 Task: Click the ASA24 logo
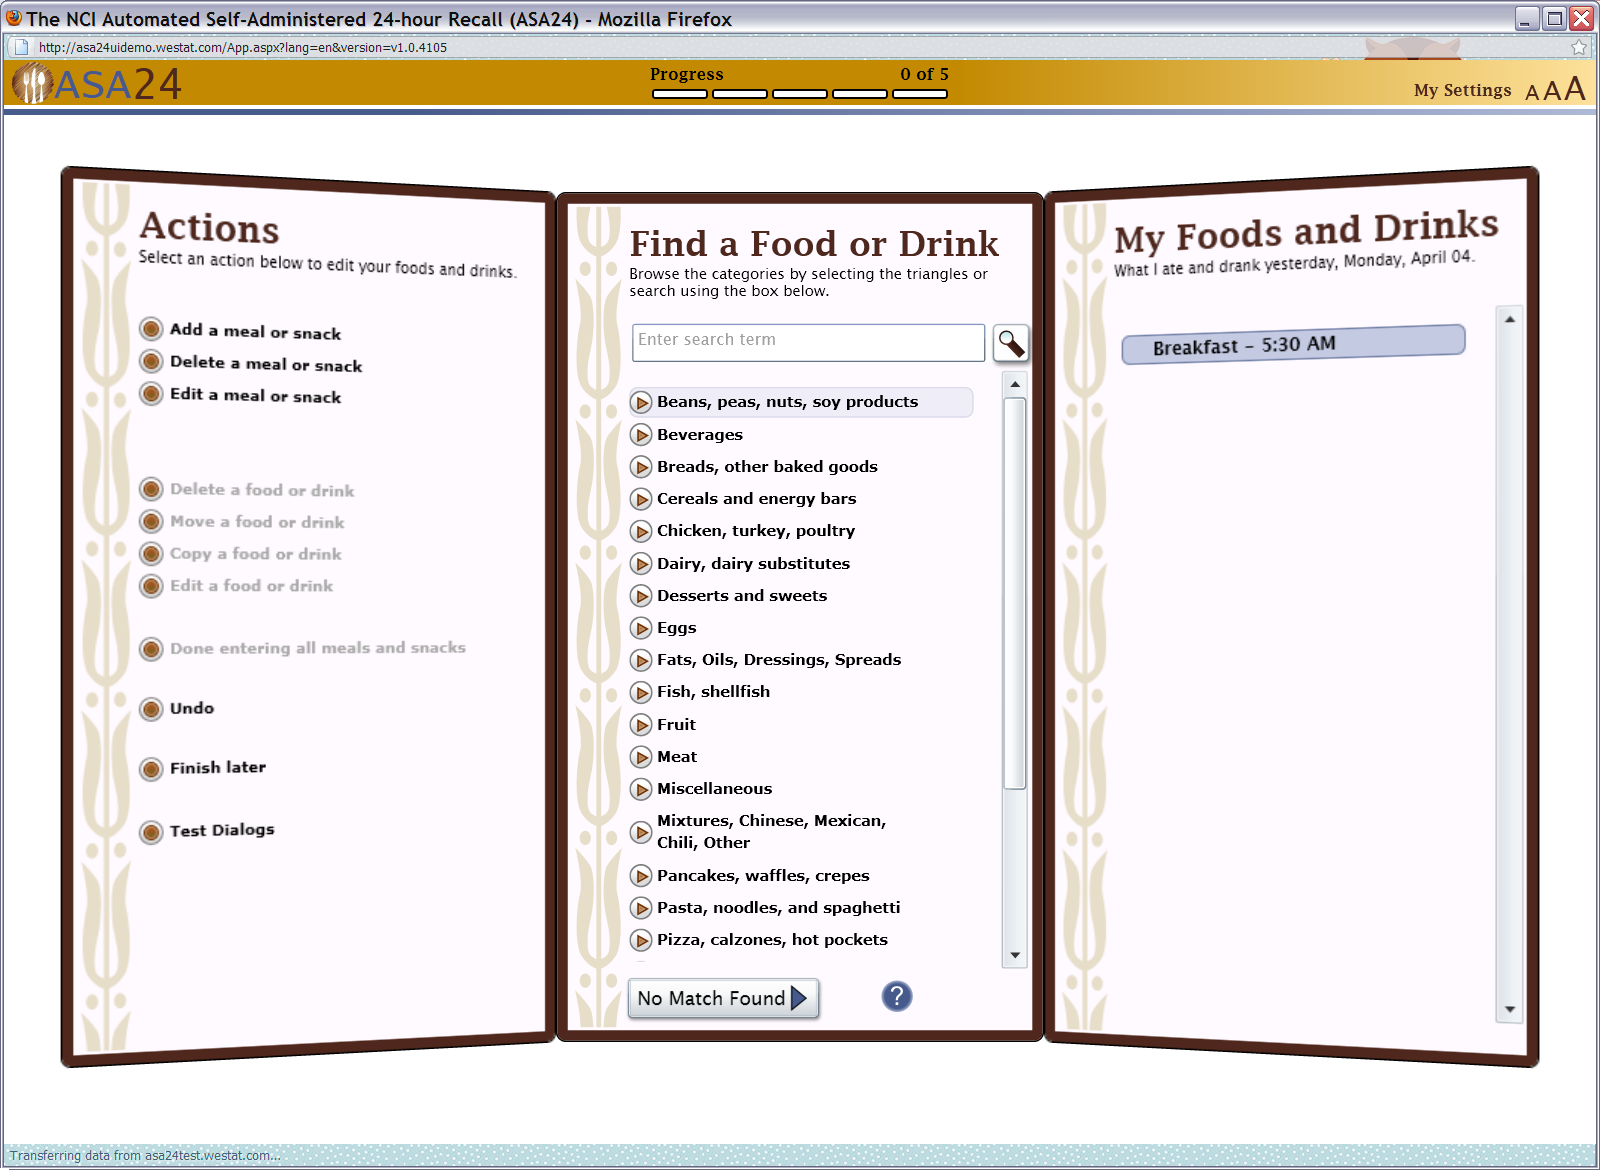tap(97, 84)
